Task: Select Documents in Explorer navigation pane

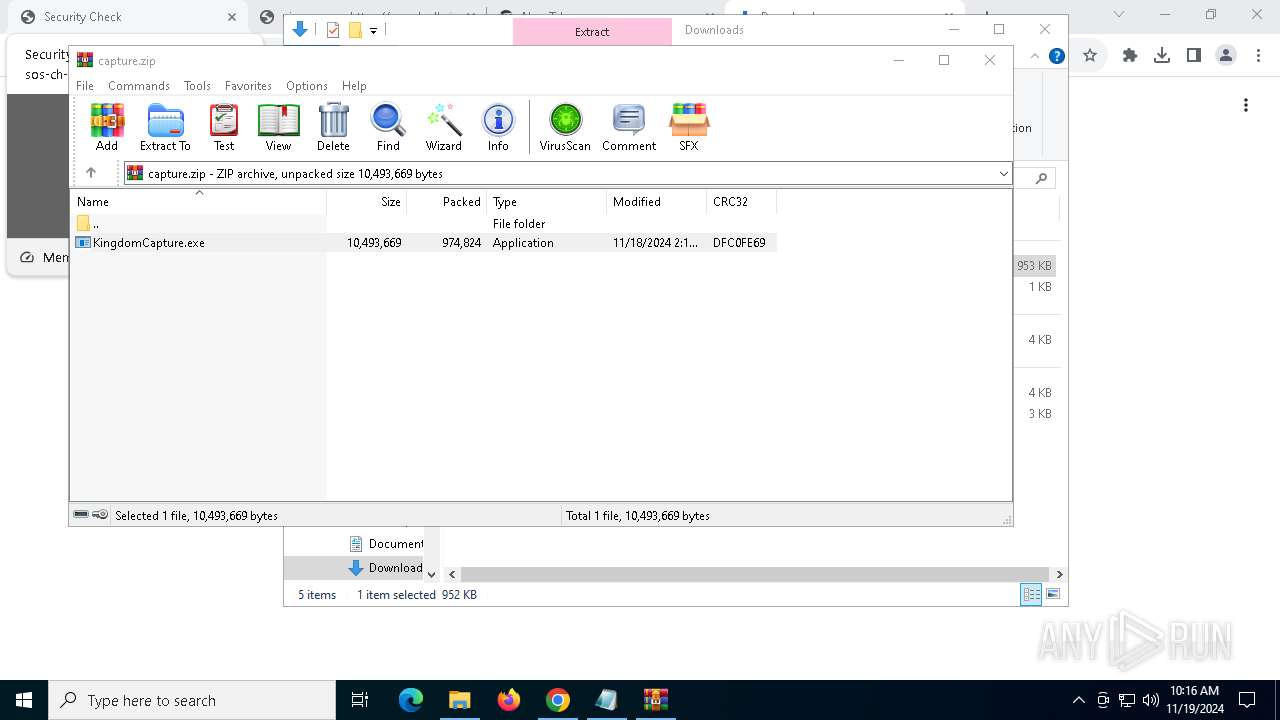Action: (x=386, y=544)
